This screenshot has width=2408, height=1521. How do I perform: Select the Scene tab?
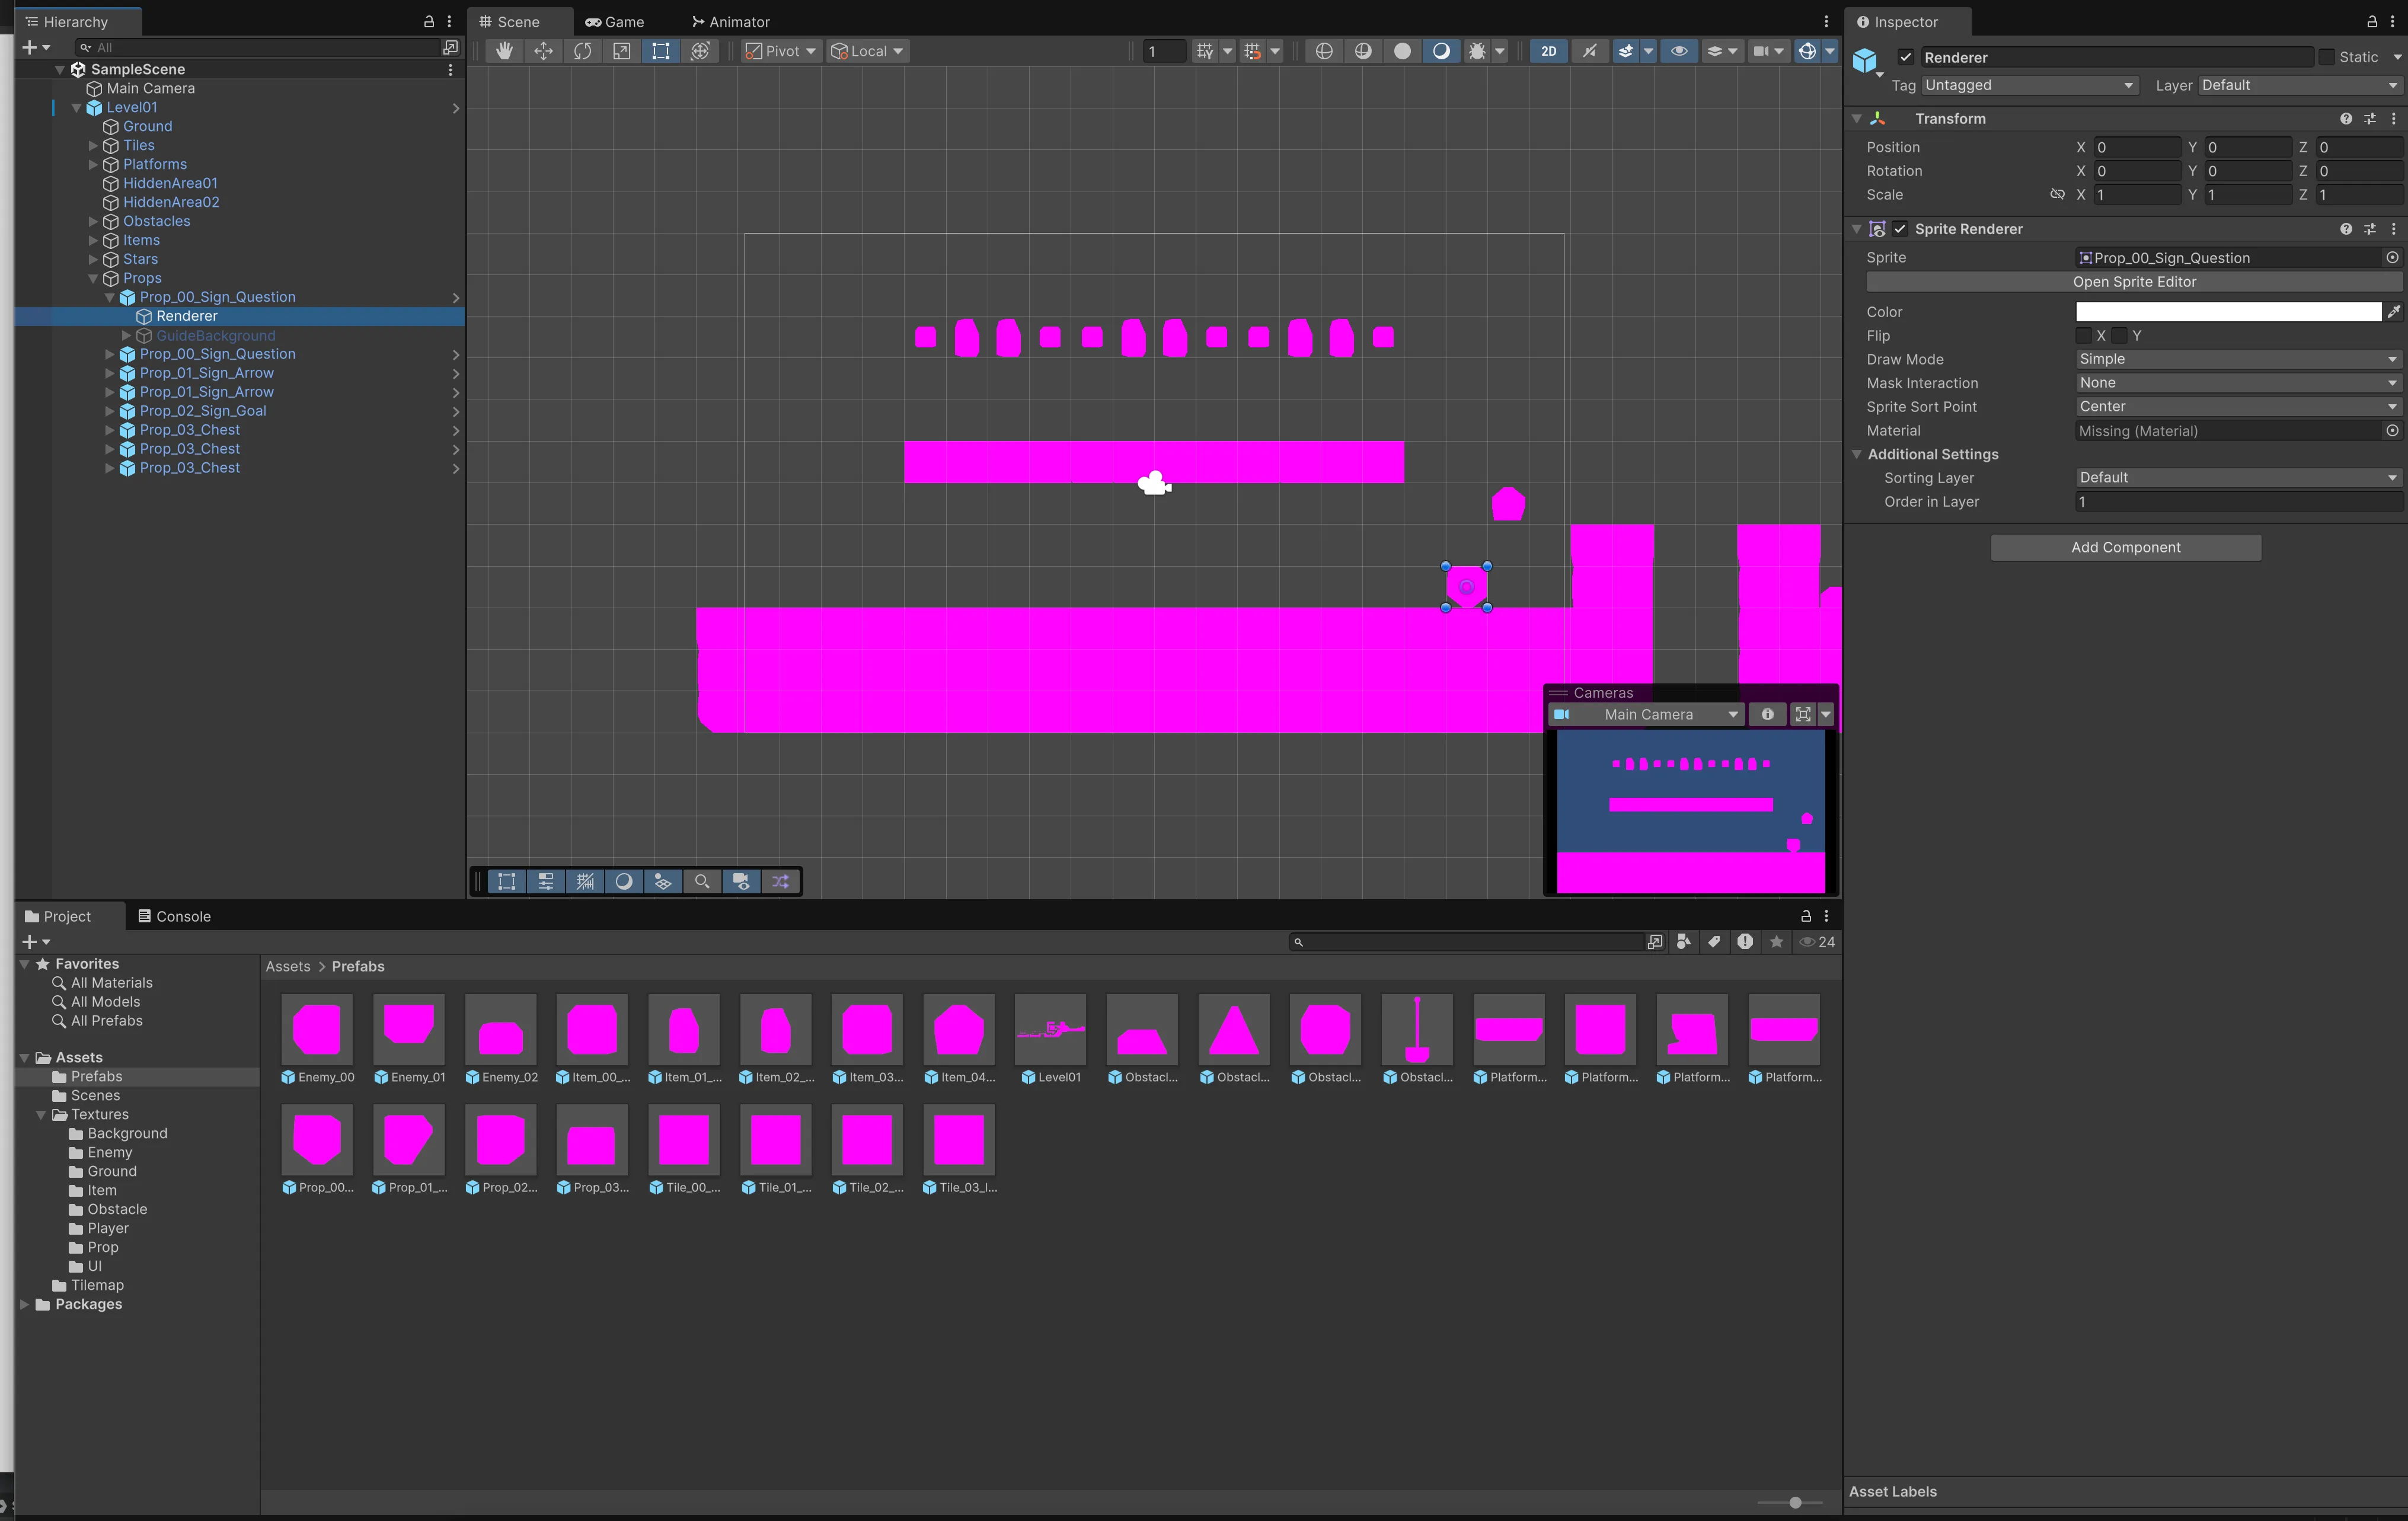(509, 21)
